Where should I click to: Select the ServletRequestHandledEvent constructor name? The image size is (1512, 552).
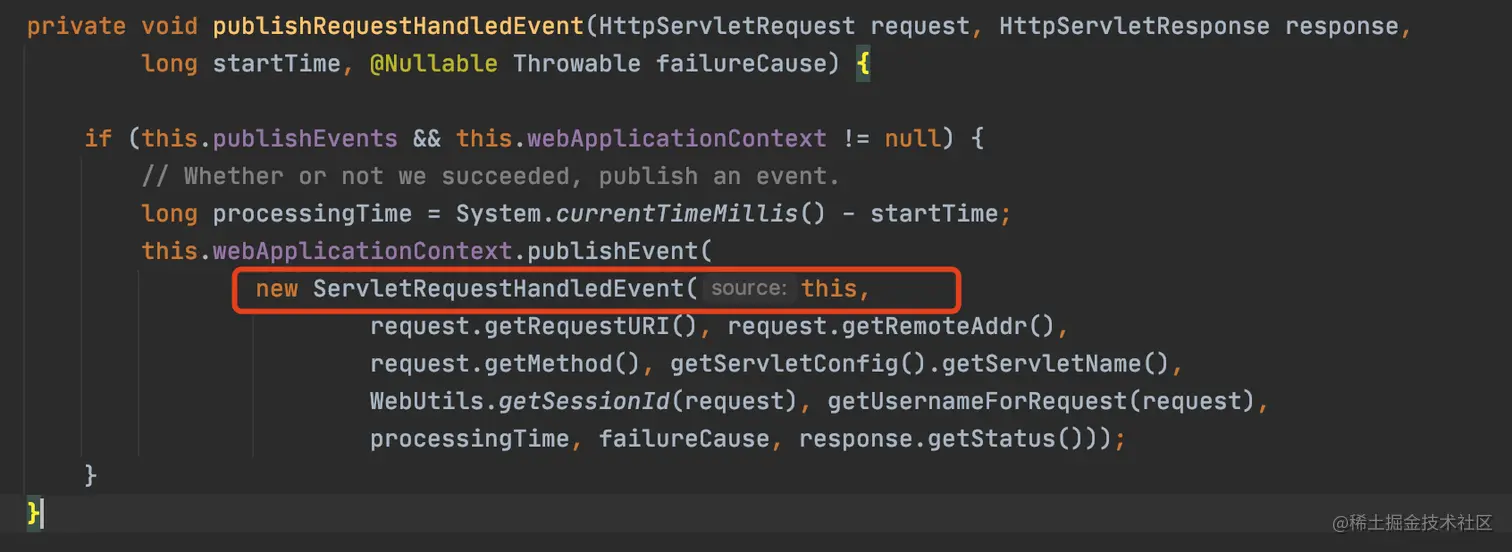tap(498, 289)
